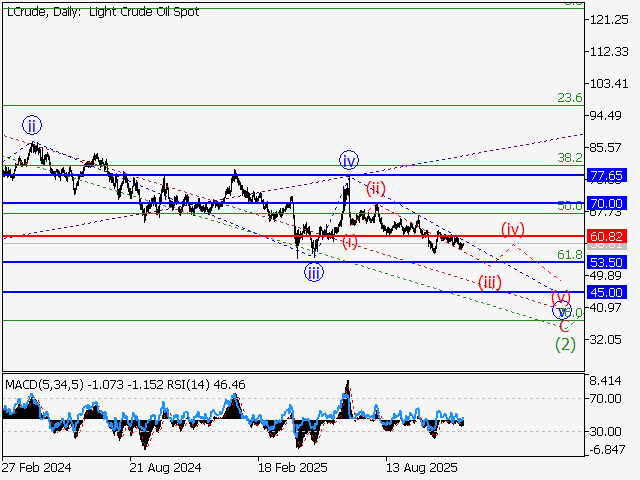Select the red (iii) projected wave label

(x=489, y=281)
